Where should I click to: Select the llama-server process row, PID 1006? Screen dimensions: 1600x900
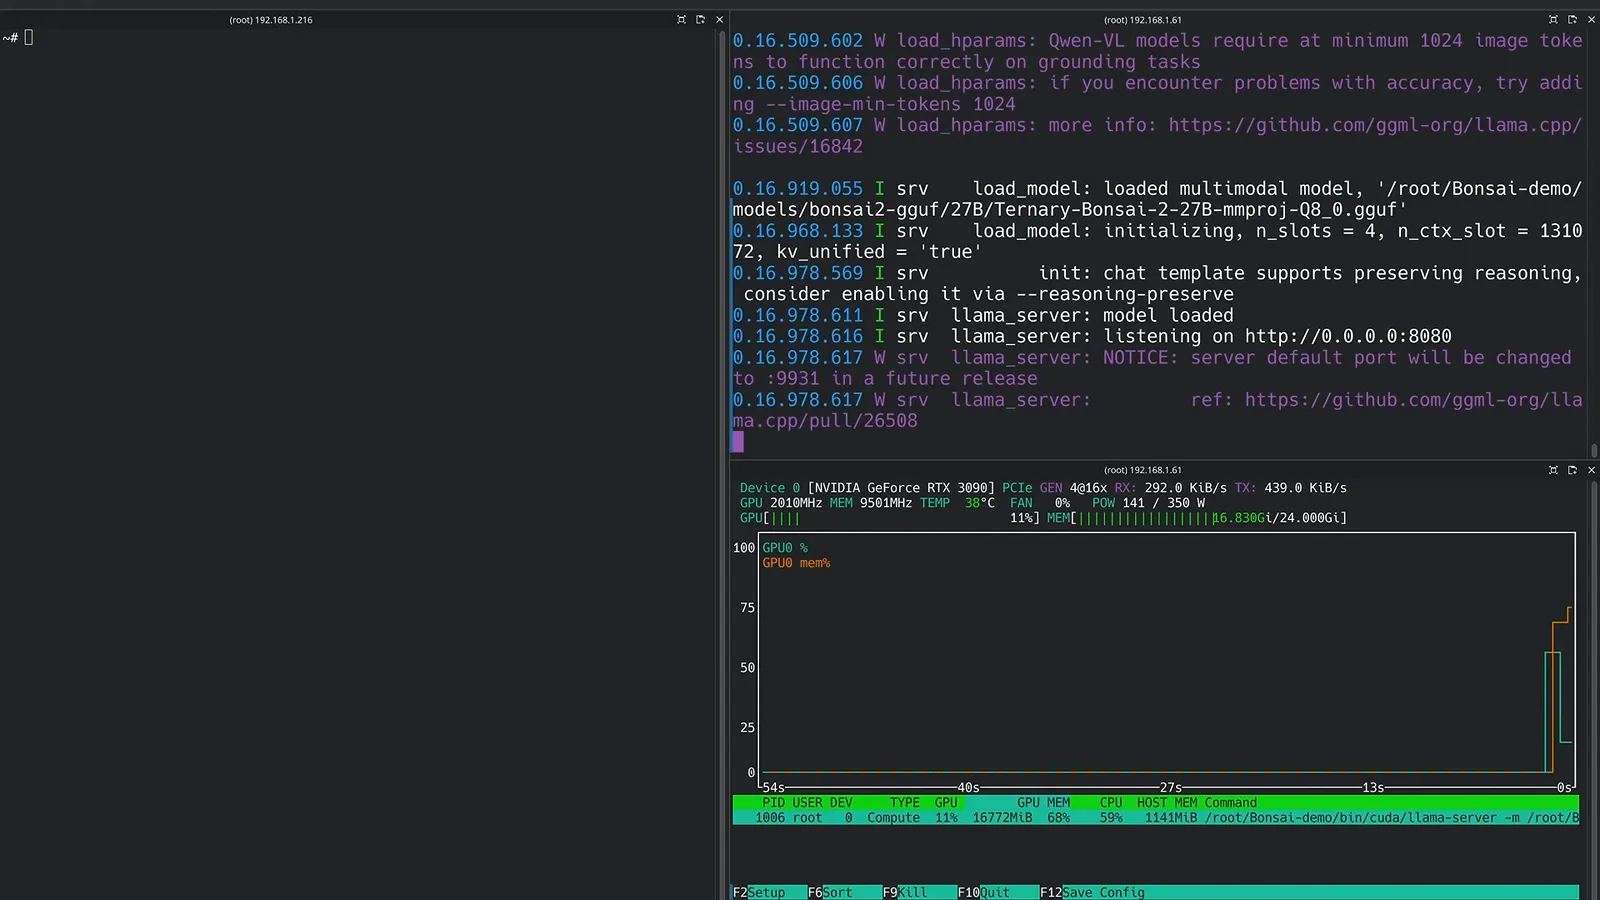[x=1156, y=818]
